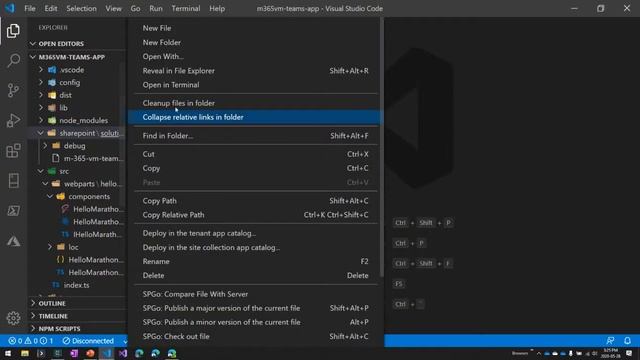Open notifications bell in status bar

tap(627, 341)
